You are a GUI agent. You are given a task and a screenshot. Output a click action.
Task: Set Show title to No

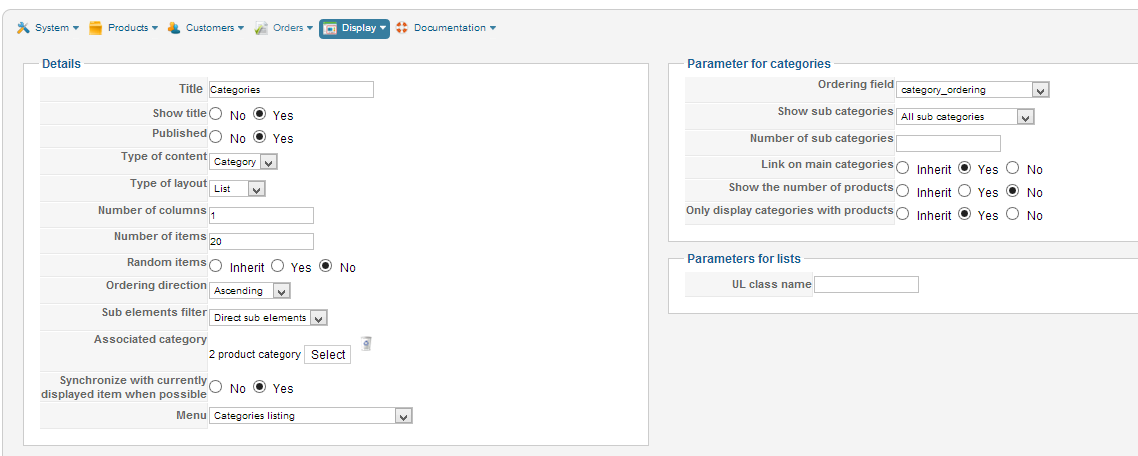216,115
